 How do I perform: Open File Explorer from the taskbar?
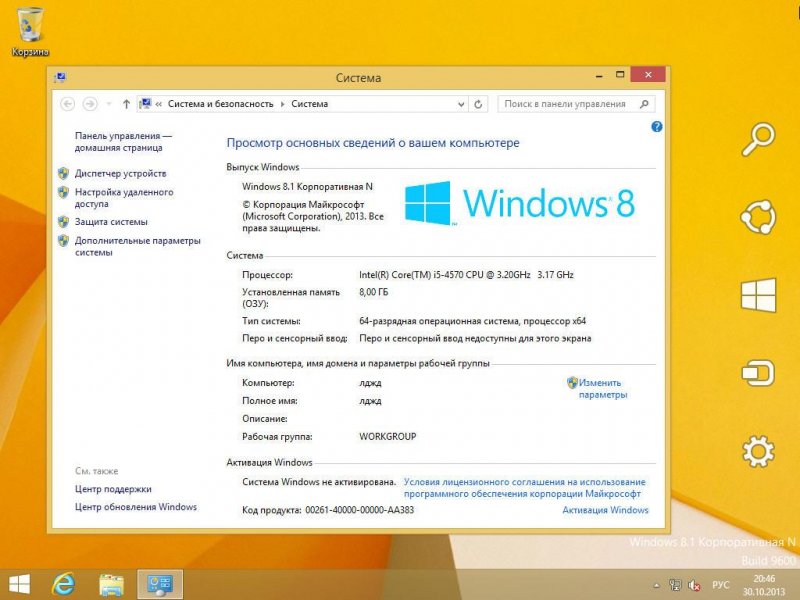point(112,585)
